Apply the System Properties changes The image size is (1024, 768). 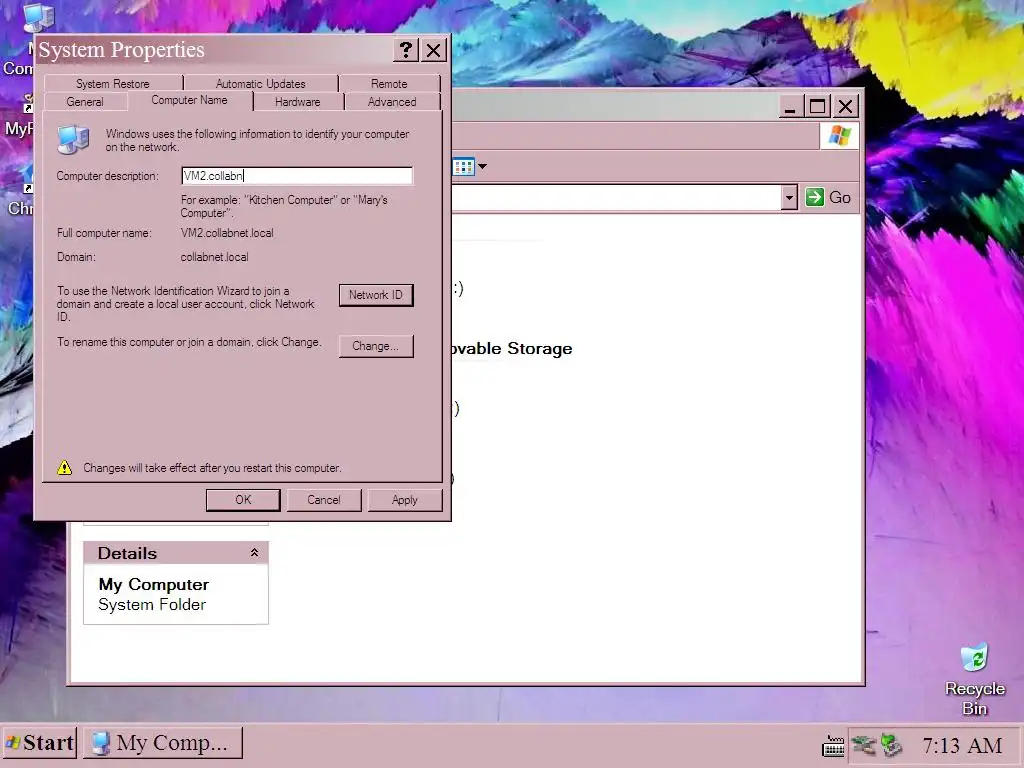click(405, 500)
